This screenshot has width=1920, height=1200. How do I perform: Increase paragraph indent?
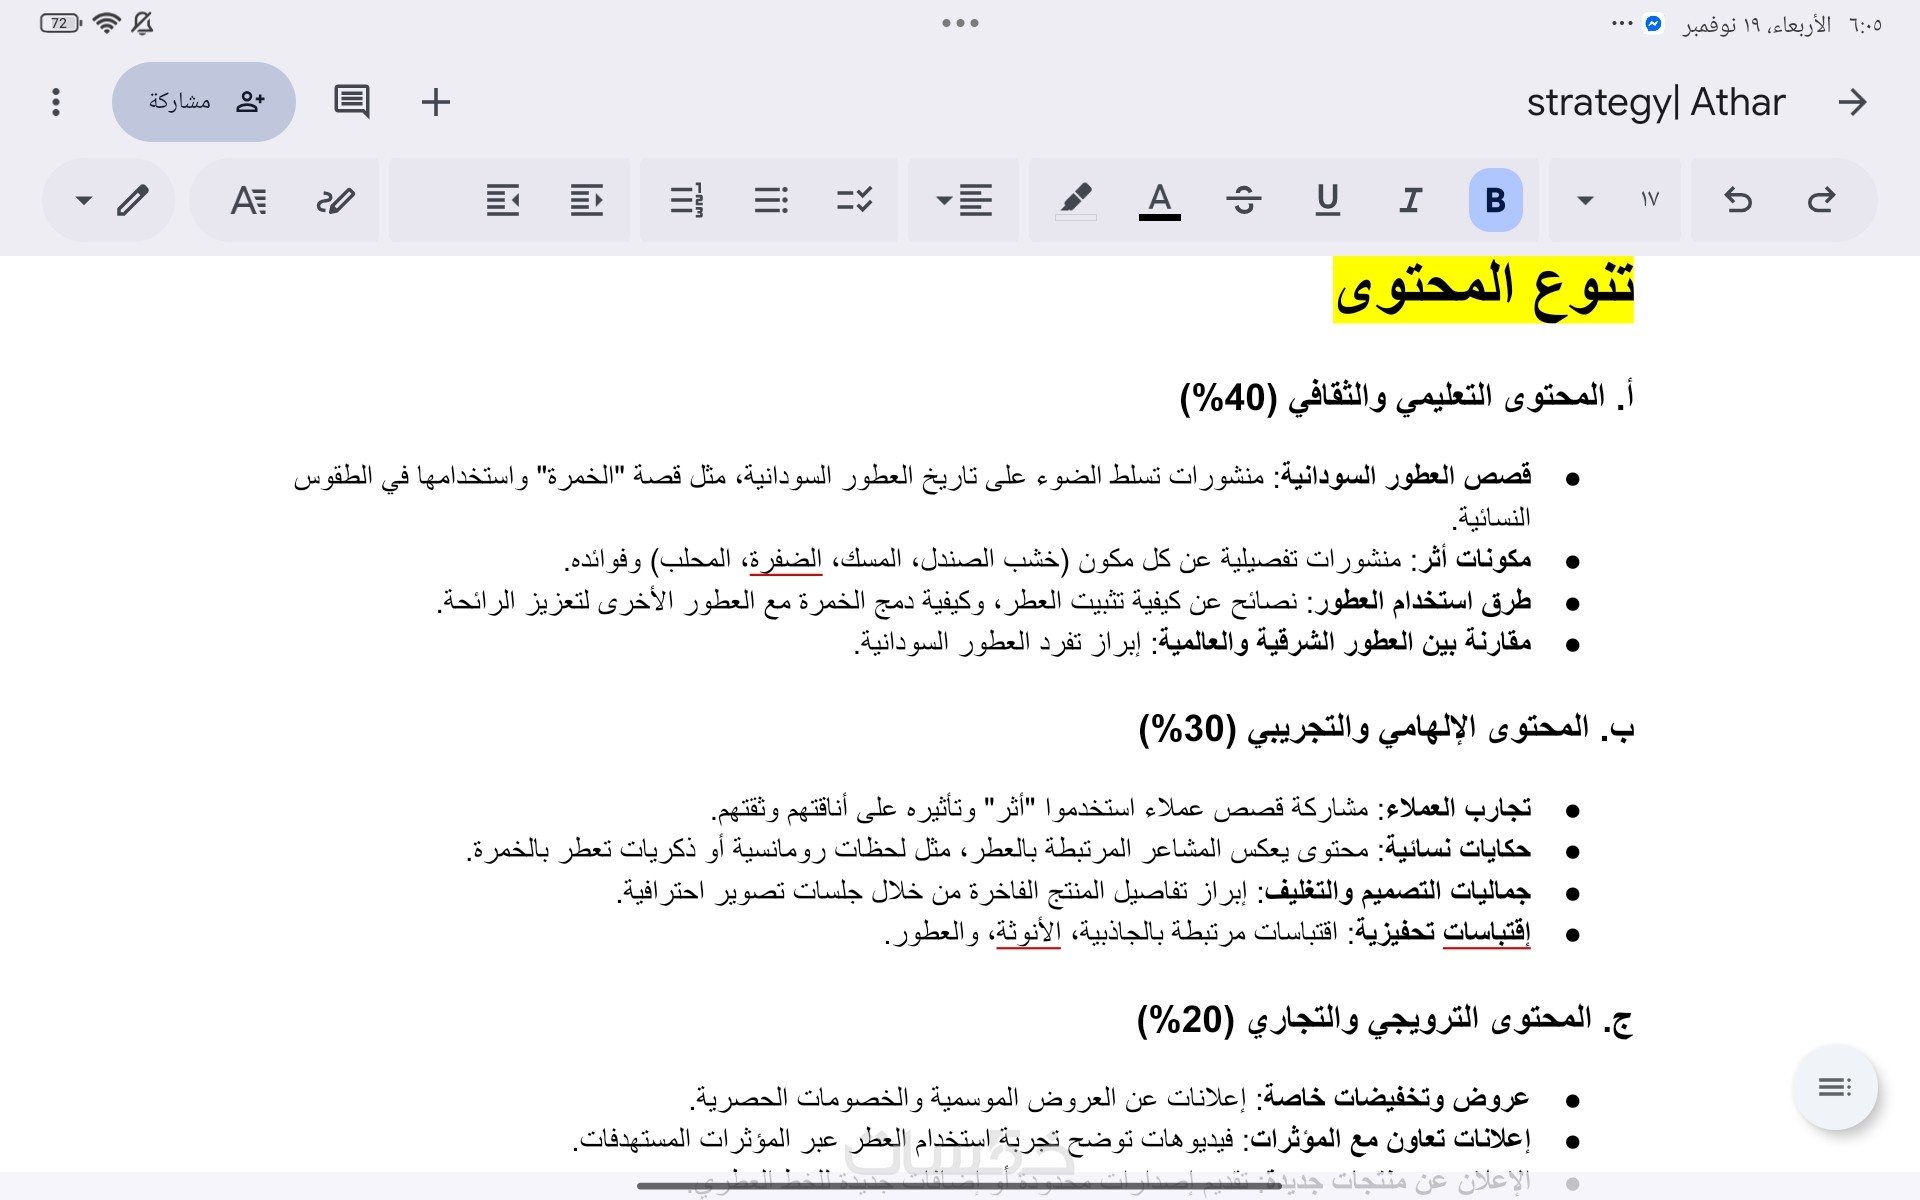coord(502,200)
